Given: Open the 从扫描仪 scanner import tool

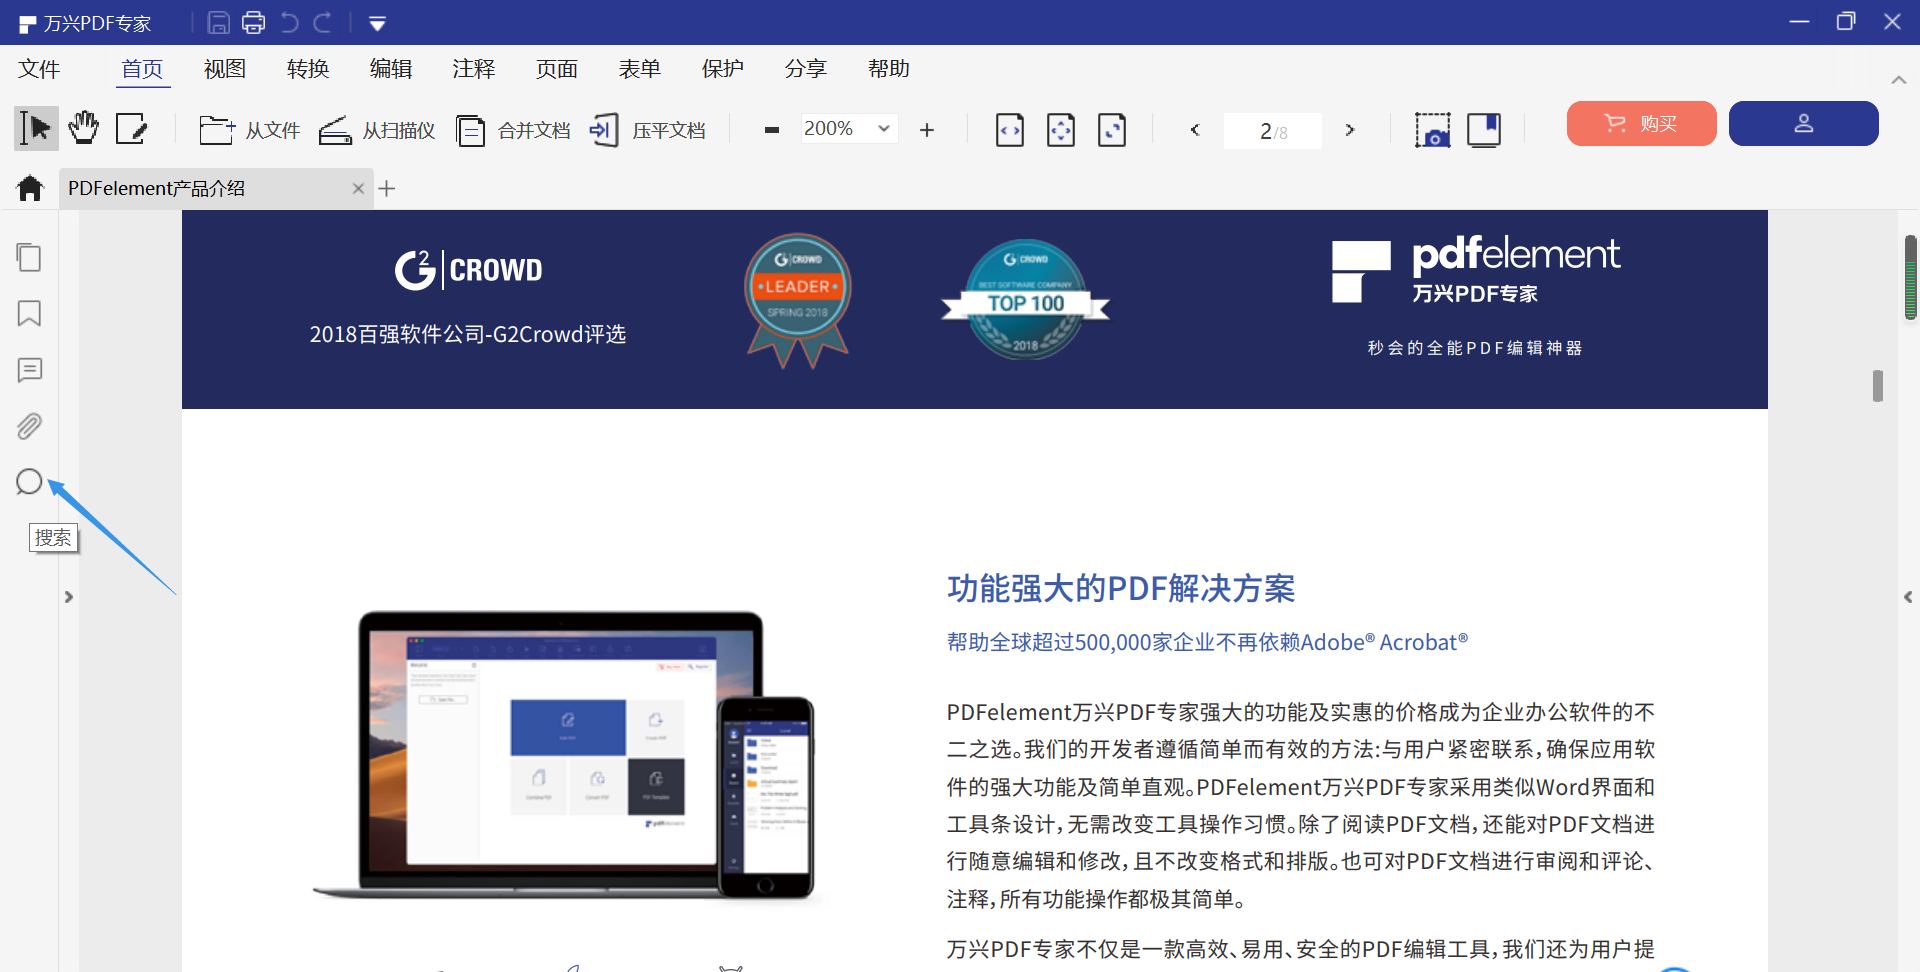Looking at the screenshot, I should tap(376, 130).
